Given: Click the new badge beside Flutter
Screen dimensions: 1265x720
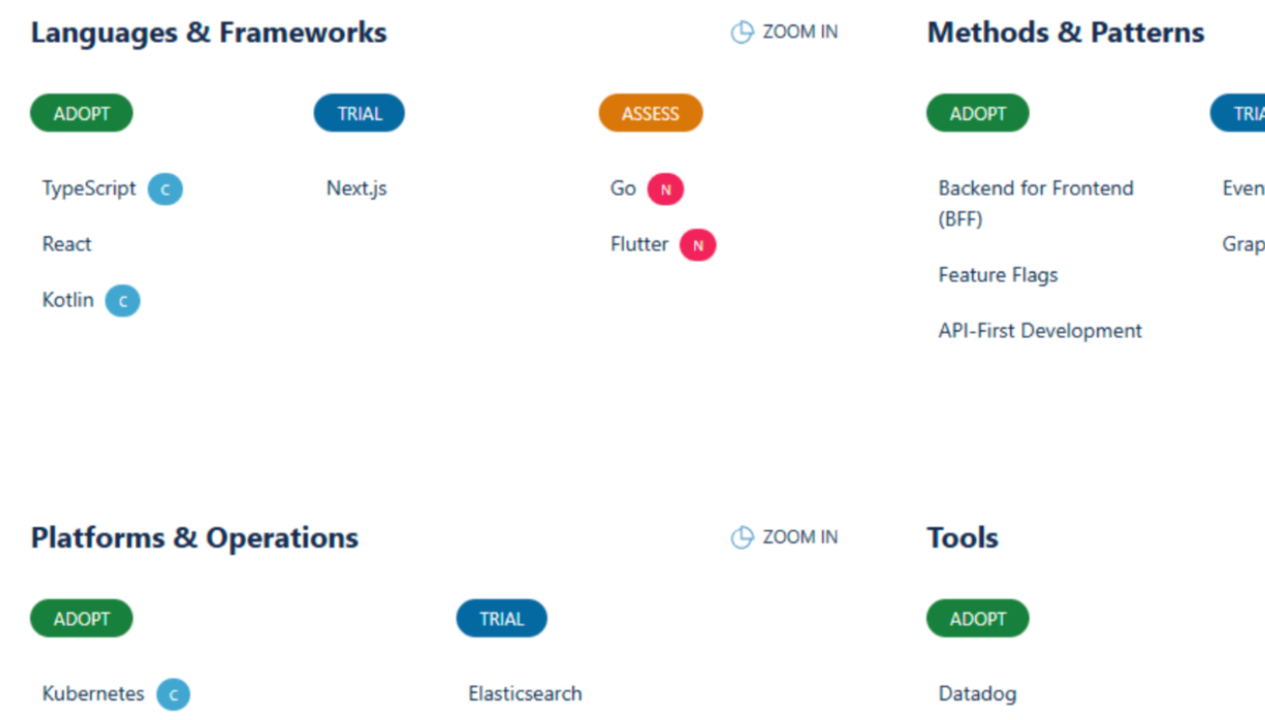Looking at the screenshot, I should (698, 245).
